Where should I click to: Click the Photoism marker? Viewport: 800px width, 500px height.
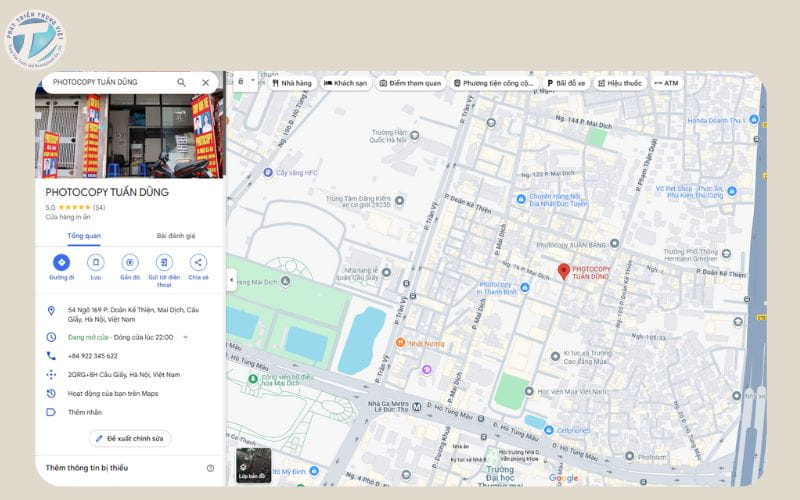630,456
